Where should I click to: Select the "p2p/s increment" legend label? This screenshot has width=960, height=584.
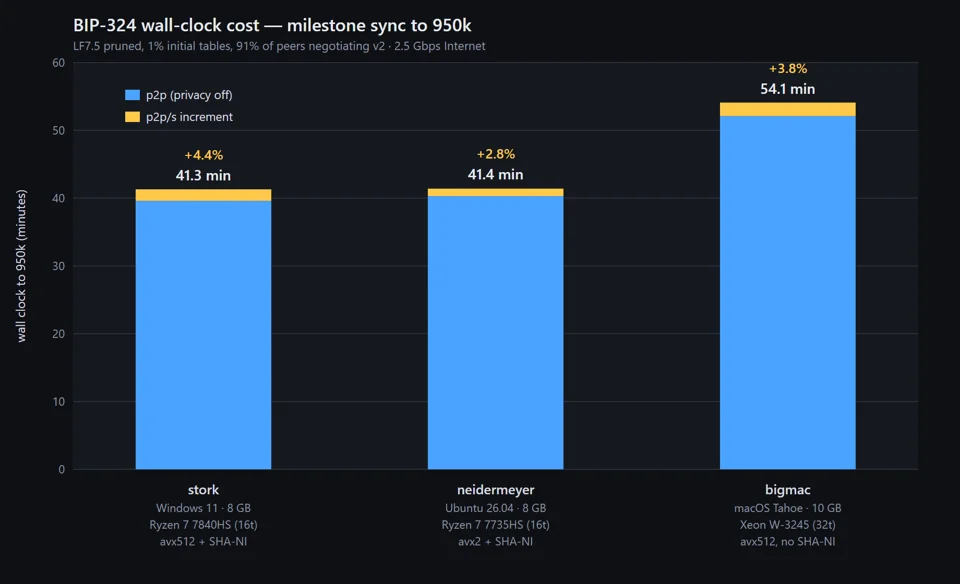(x=189, y=117)
